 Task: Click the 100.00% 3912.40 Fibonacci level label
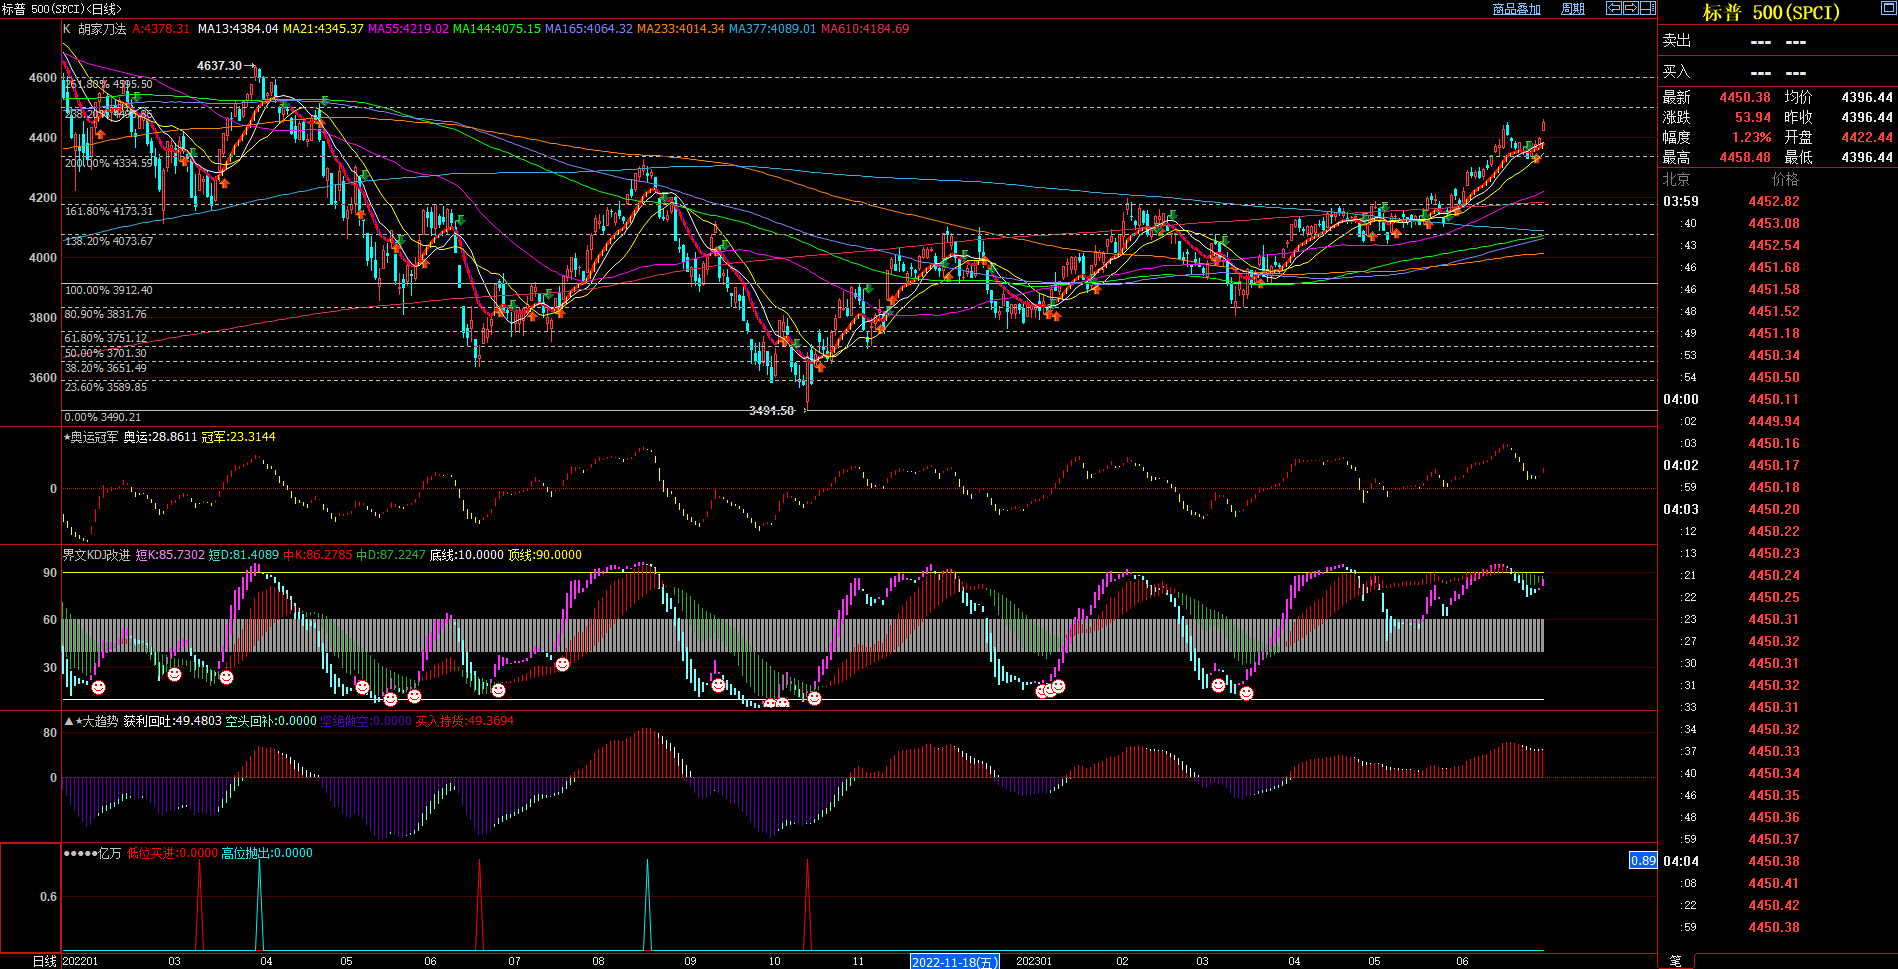[x=109, y=291]
